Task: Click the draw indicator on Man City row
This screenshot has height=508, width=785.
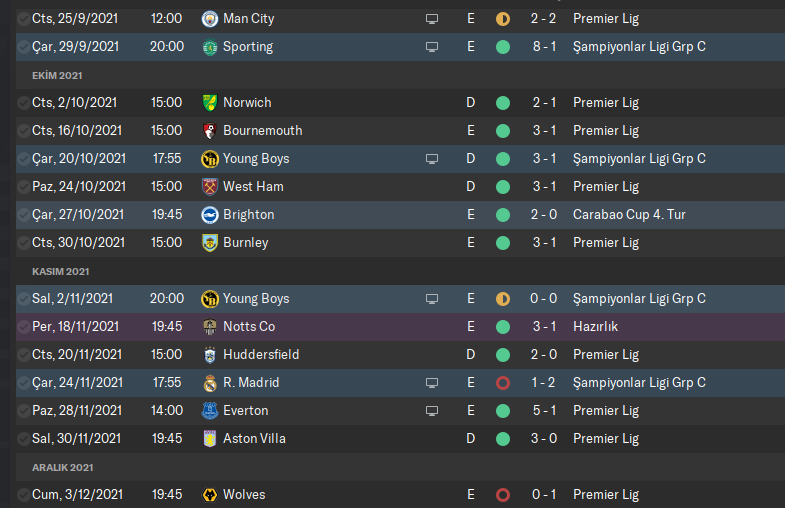Action: pos(502,19)
